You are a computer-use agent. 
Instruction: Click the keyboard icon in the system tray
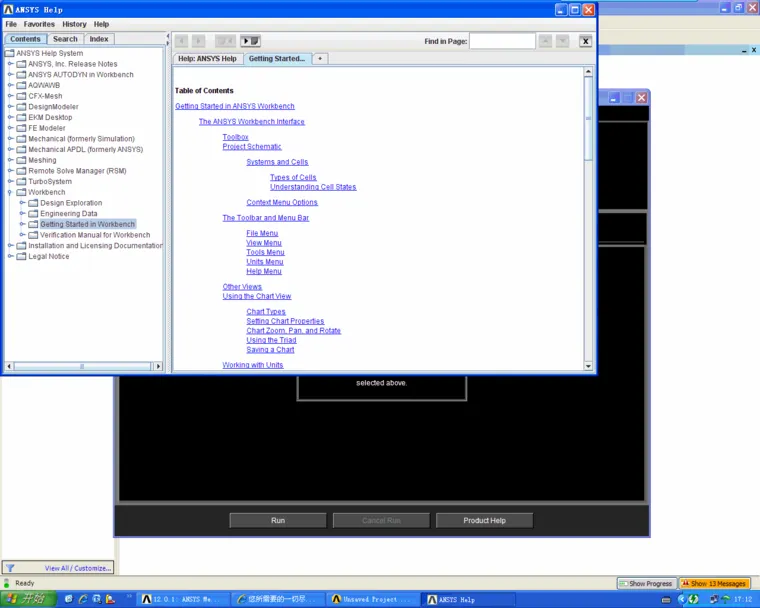click(x=666, y=600)
